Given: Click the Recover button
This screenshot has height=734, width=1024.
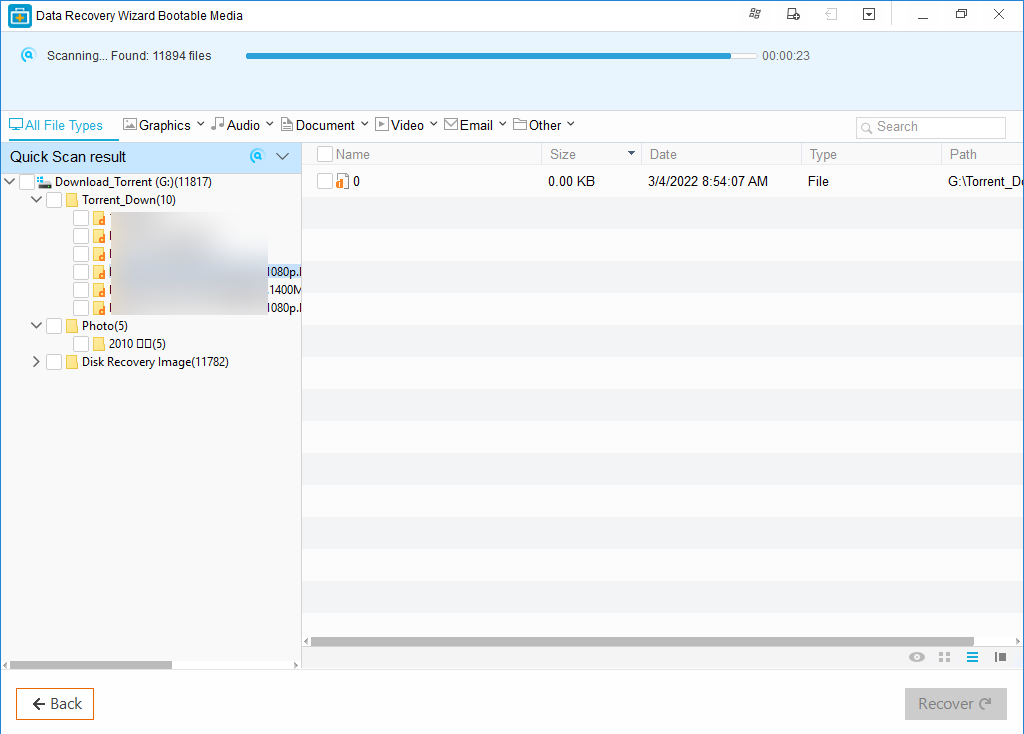Looking at the screenshot, I should [x=955, y=703].
